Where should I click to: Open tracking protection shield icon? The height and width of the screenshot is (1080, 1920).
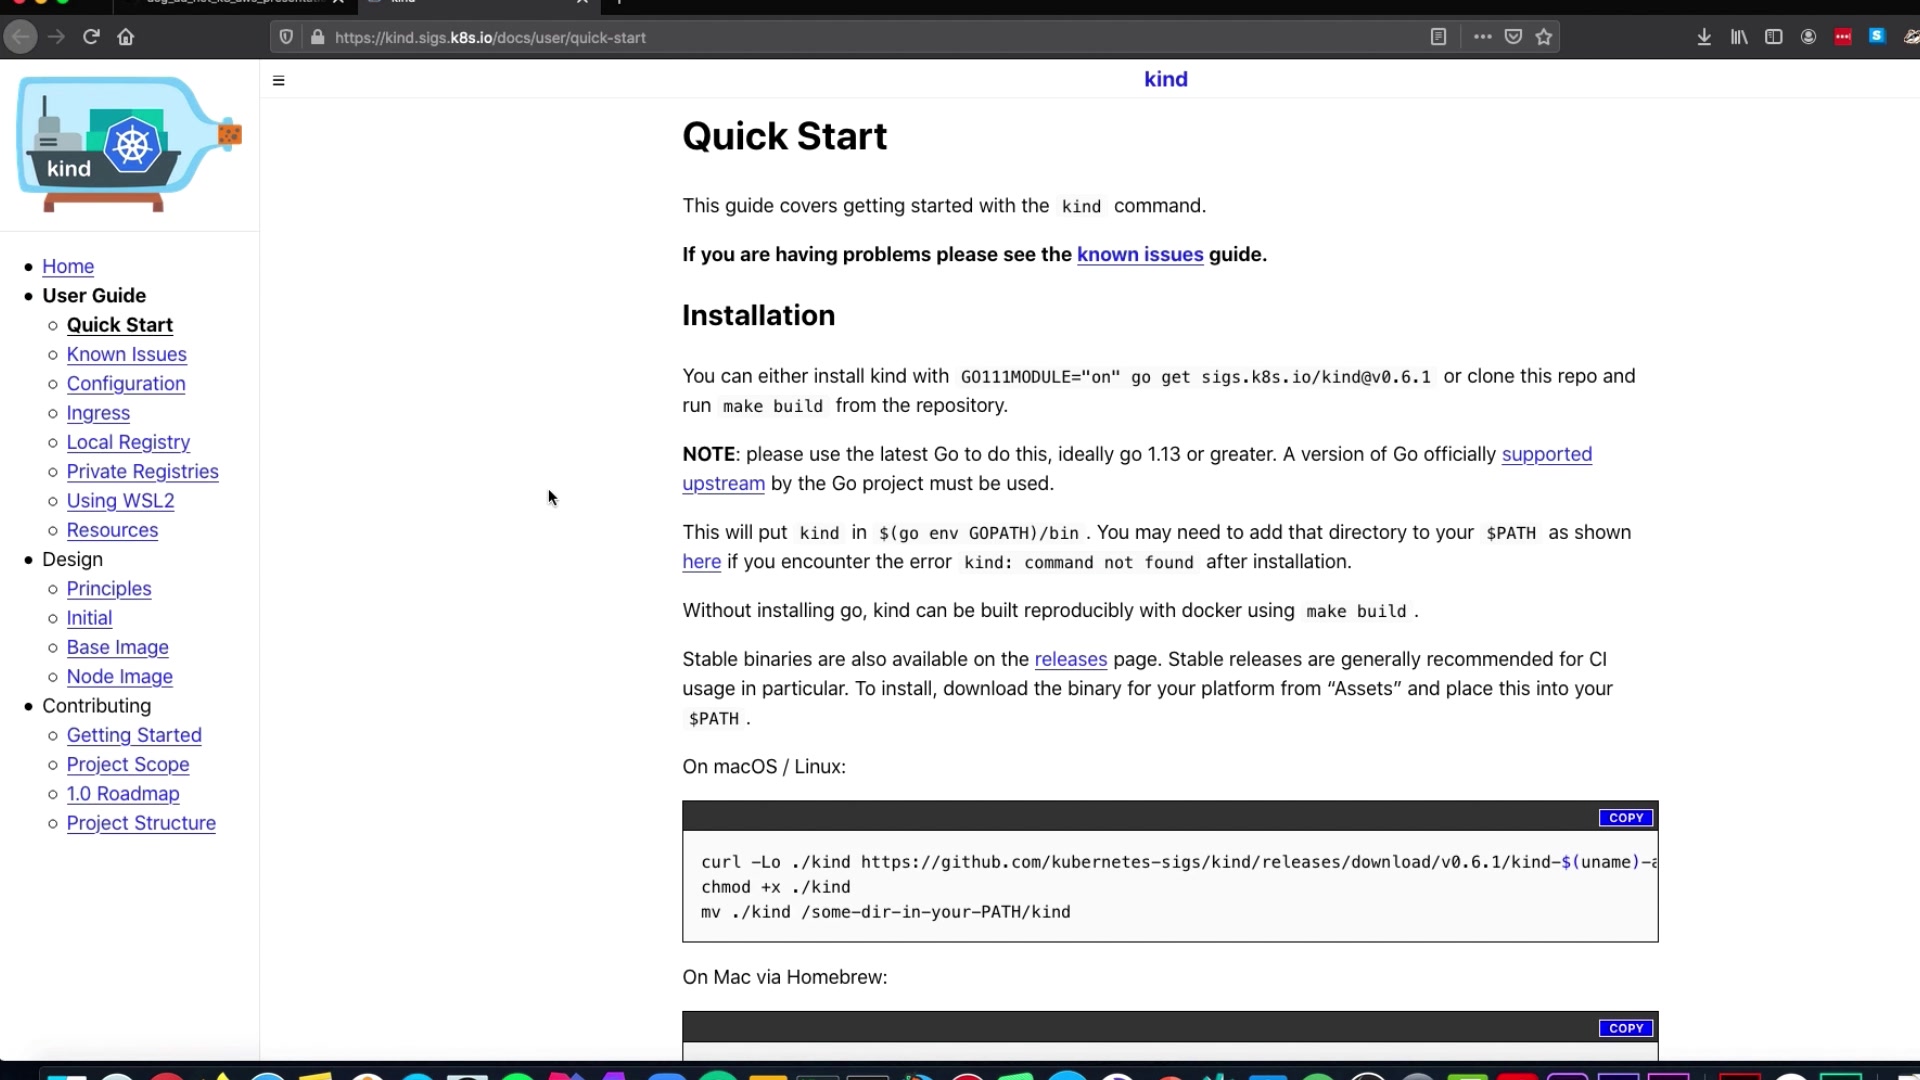286,37
